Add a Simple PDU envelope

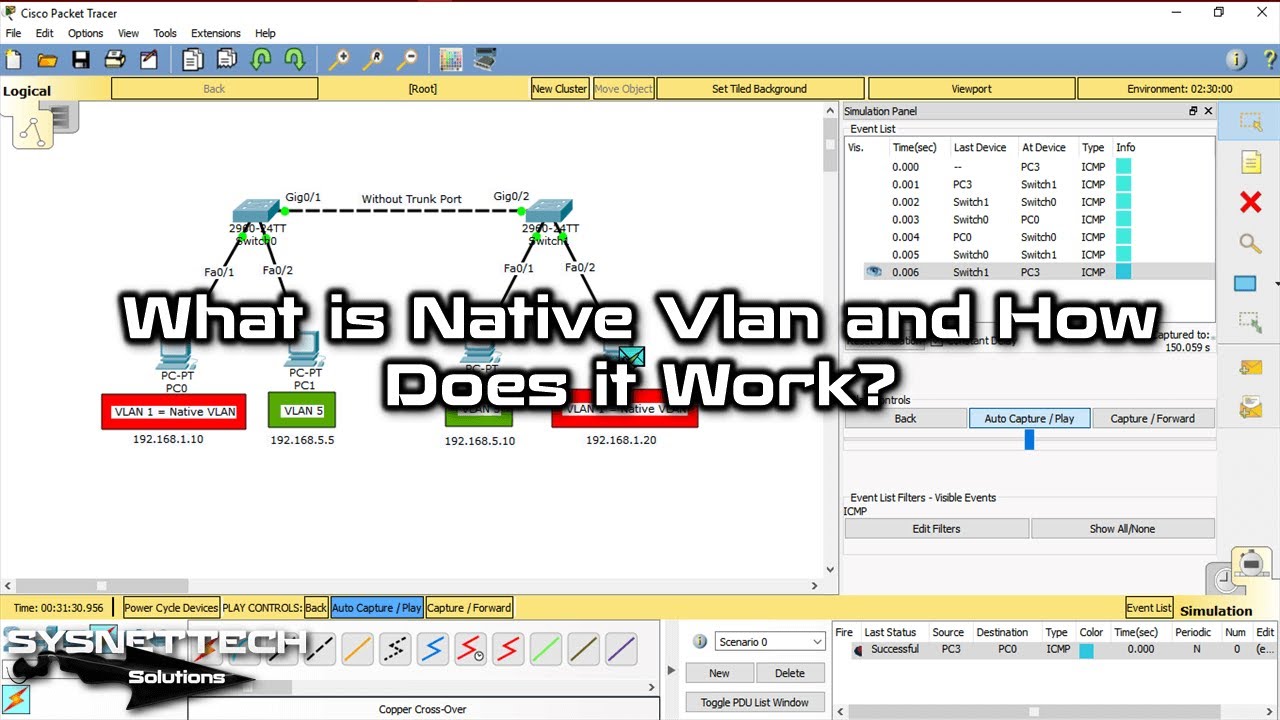tap(1250, 367)
